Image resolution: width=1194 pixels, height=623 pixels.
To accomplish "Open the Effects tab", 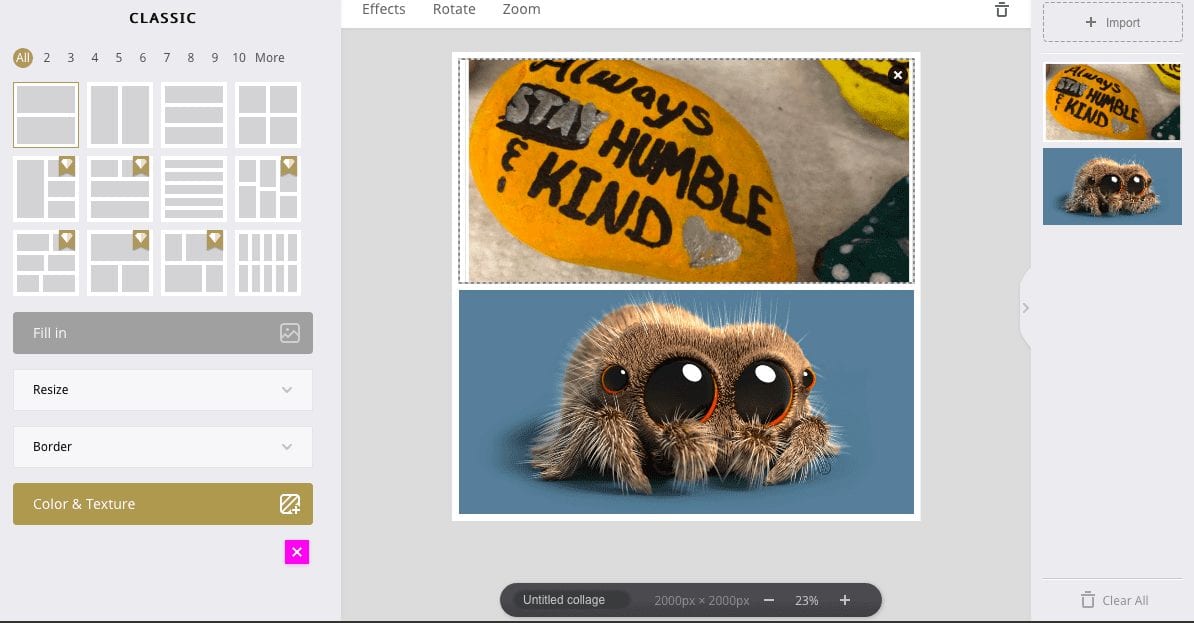I will [384, 9].
